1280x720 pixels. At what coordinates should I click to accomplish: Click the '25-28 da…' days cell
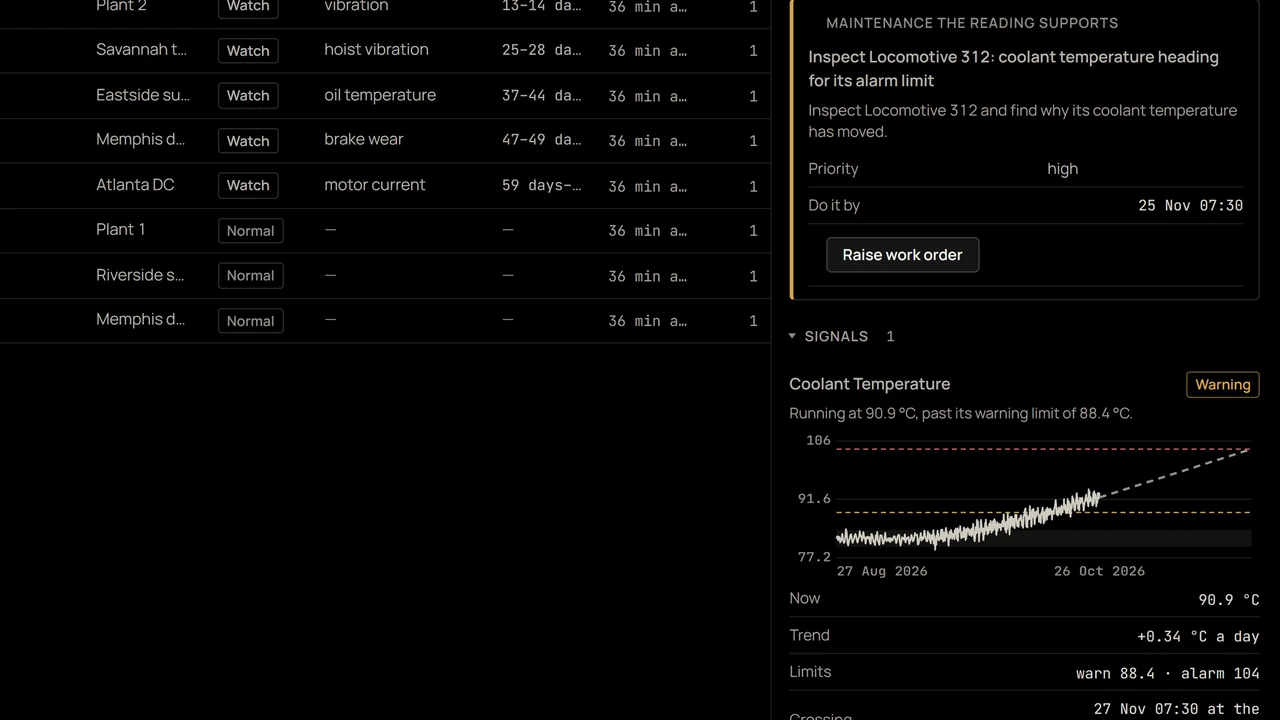[541, 49]
